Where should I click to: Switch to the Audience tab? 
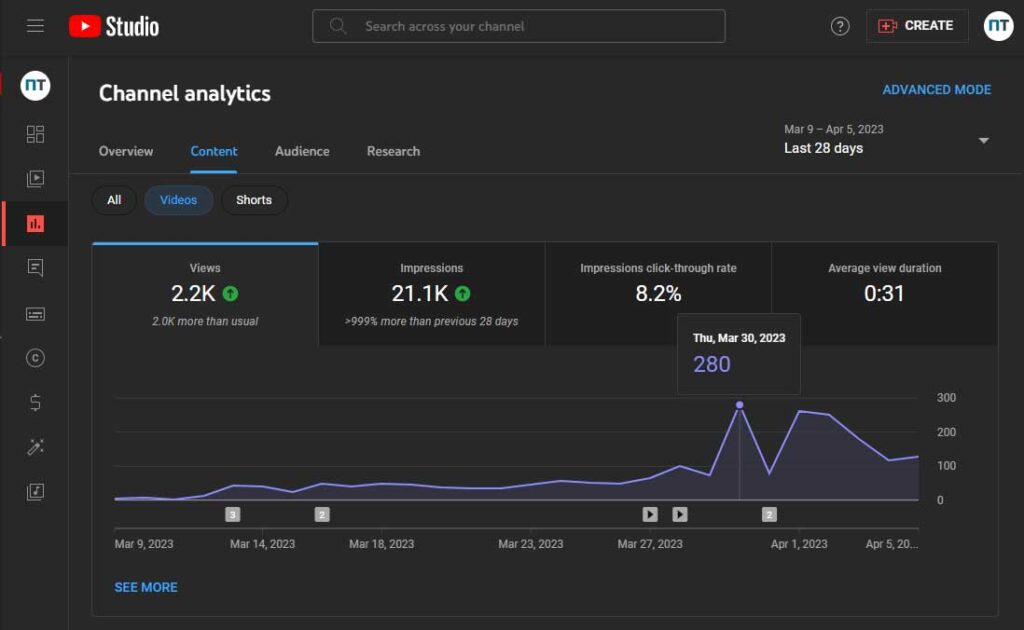[302, 151]
